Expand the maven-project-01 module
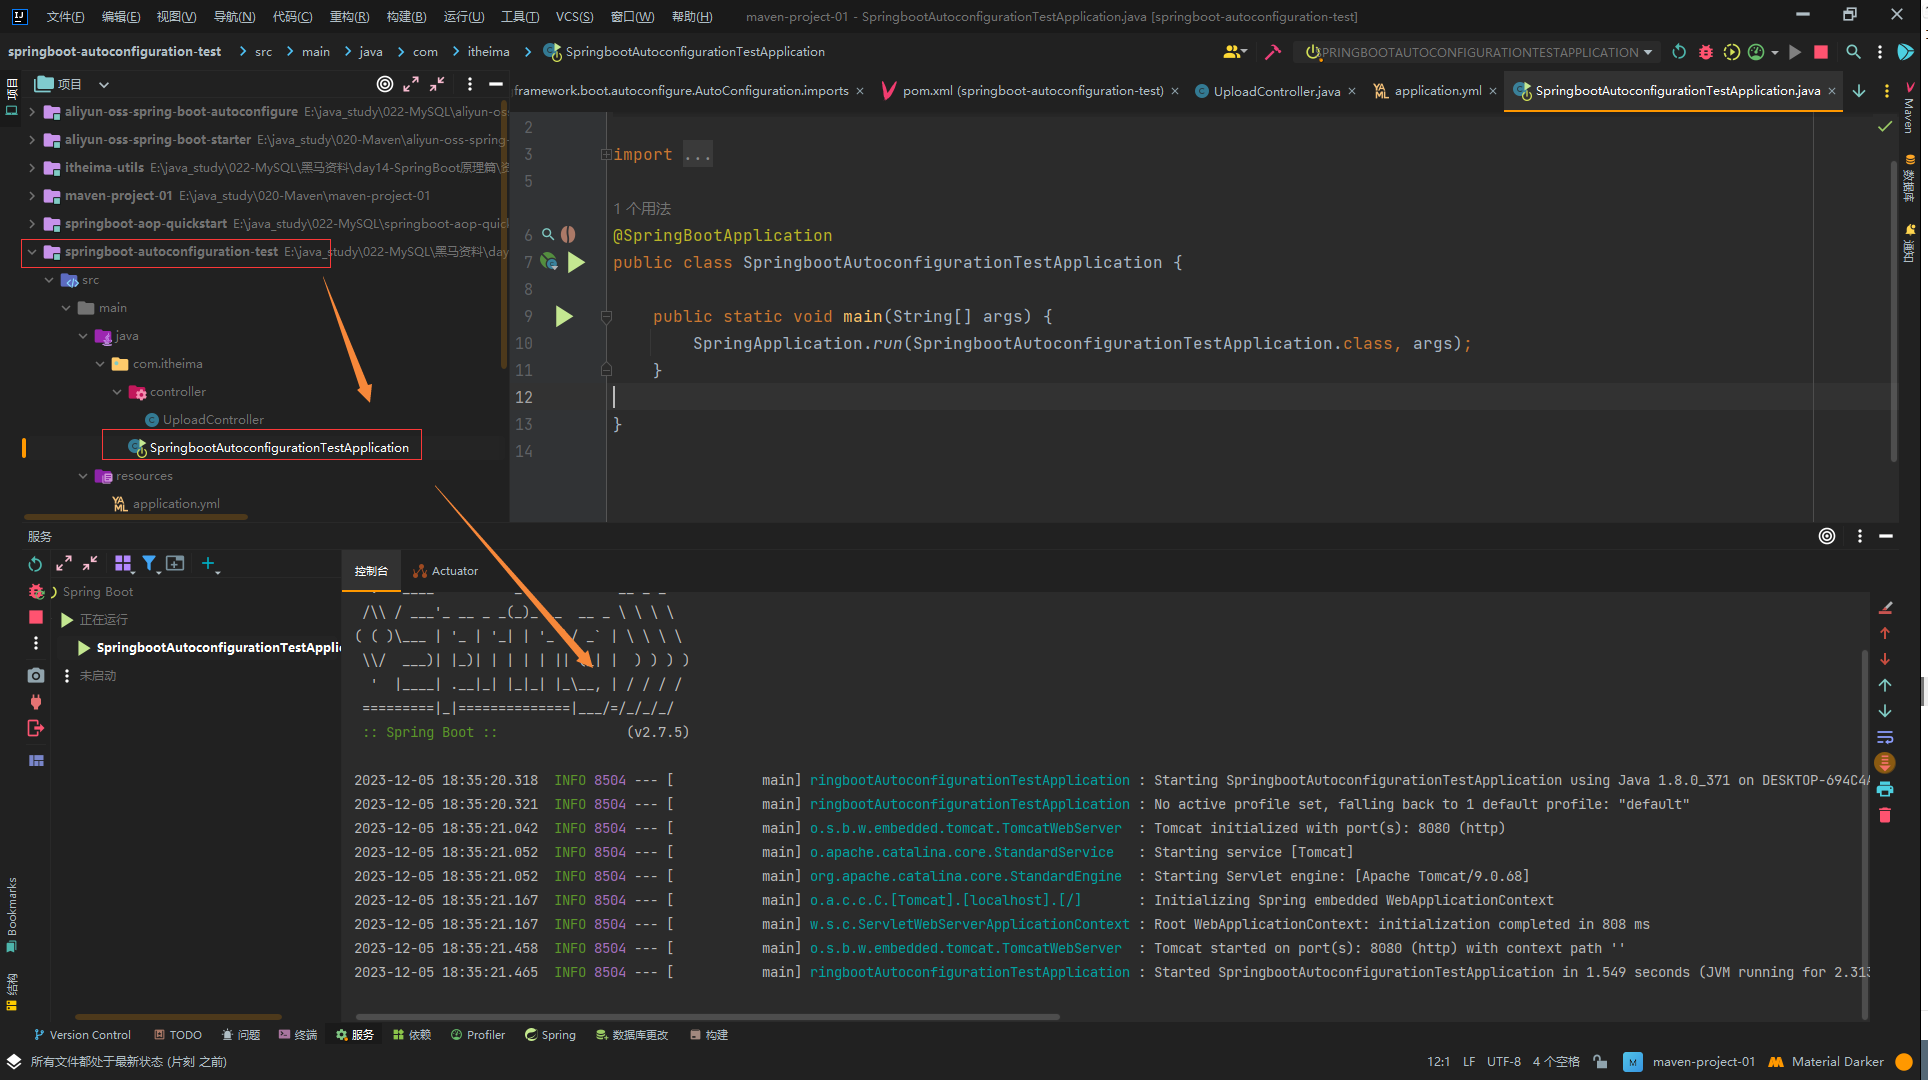The height and width of the screenshot is (1080, 1928). [x=32, y=196]
